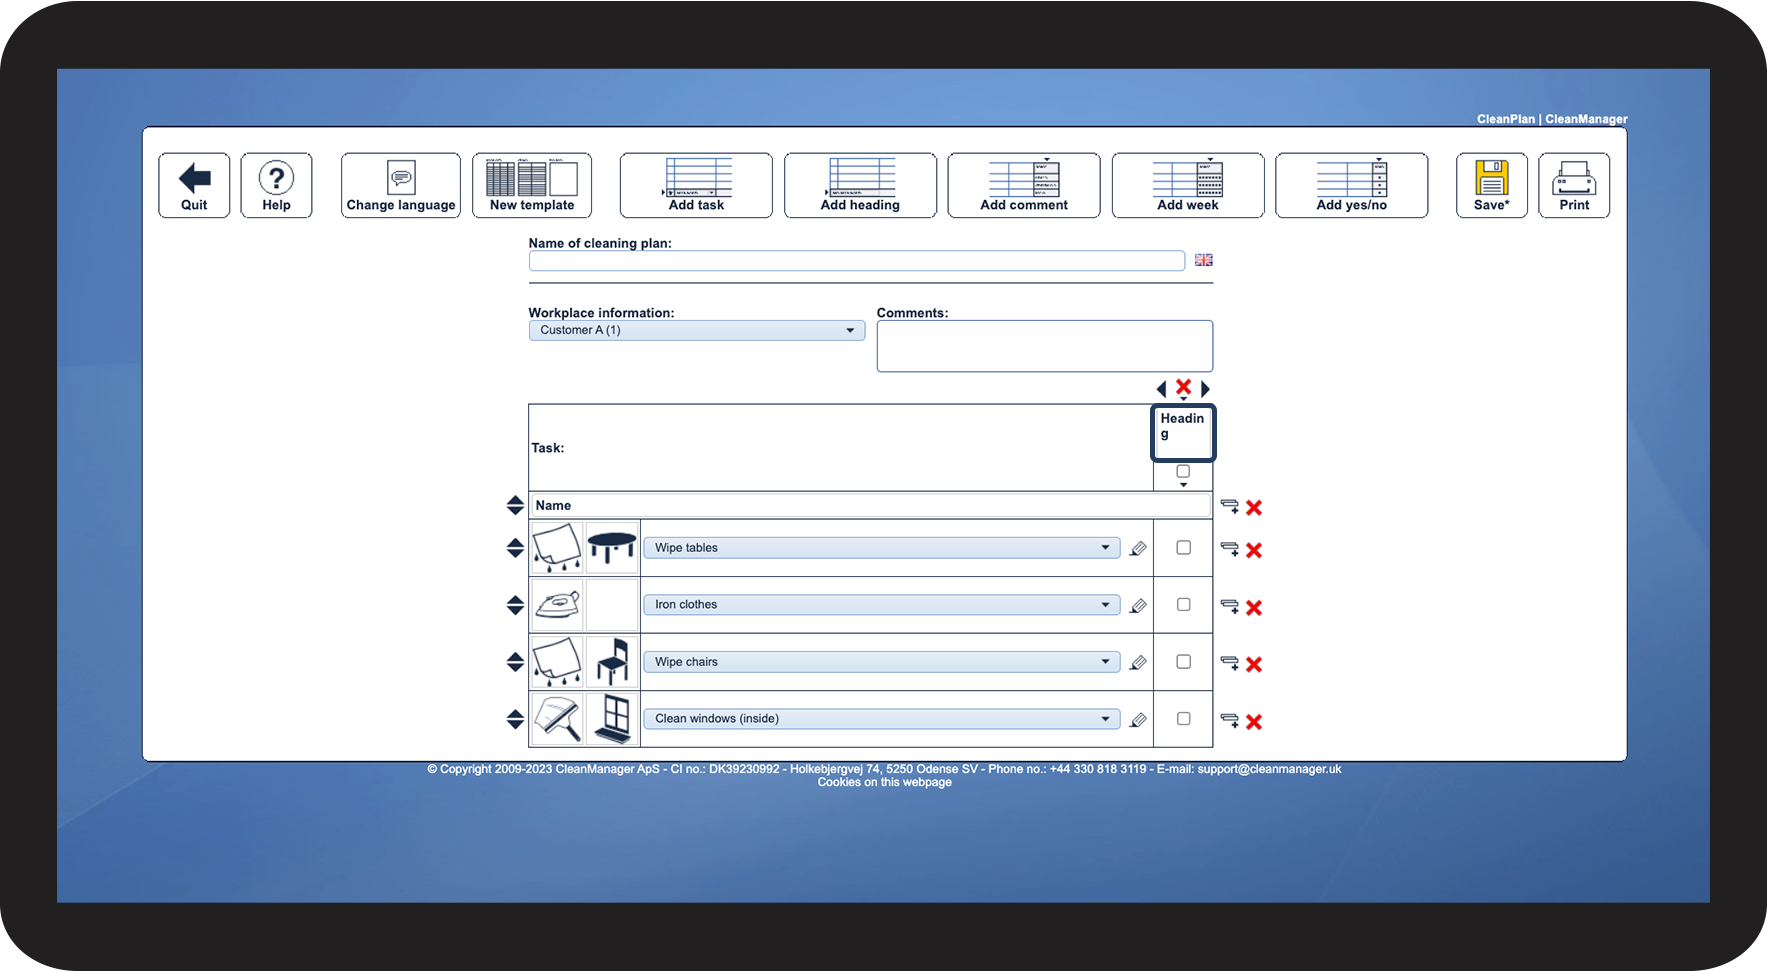Tick the checkbox for Iron clothes
The height and width of the screenshot is (971, 1767).
tap(1184, 604)
